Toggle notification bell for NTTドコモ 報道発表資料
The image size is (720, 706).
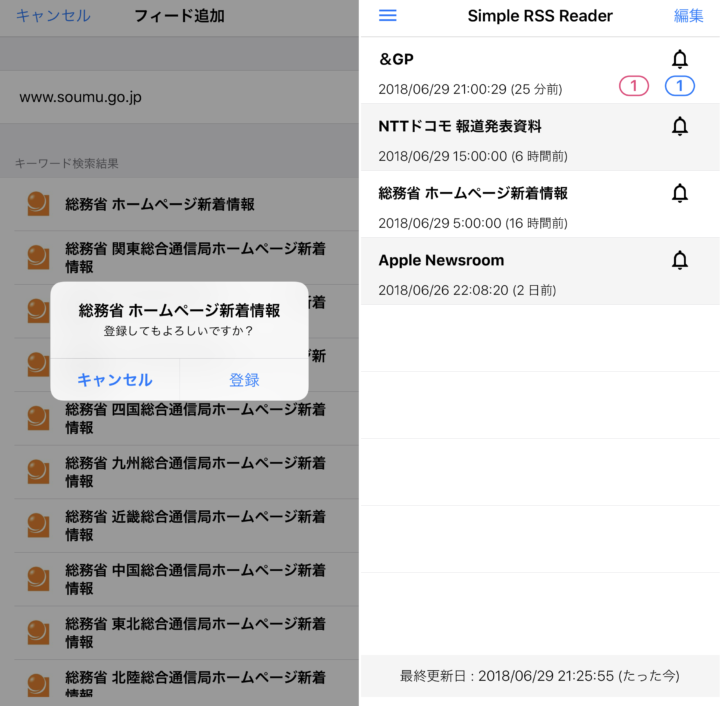click(680, 126)
